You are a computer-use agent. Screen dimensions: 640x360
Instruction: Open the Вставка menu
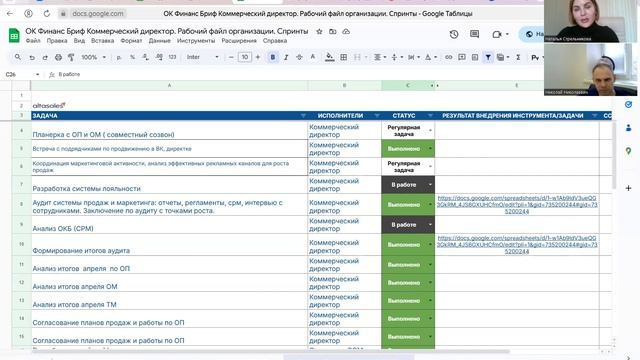[102, 41]
